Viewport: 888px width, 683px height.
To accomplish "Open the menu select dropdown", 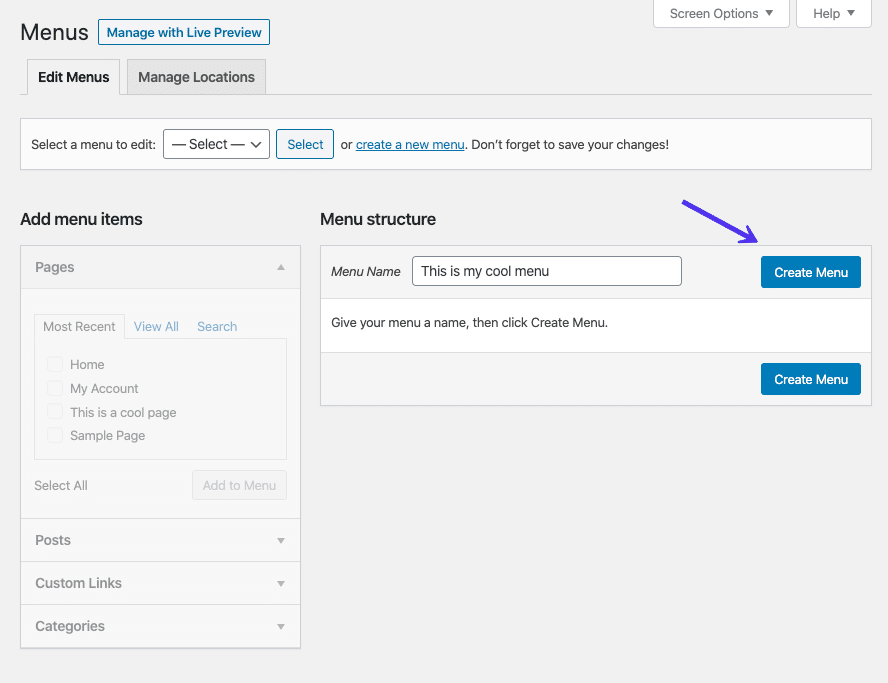I will pos(216,144).
